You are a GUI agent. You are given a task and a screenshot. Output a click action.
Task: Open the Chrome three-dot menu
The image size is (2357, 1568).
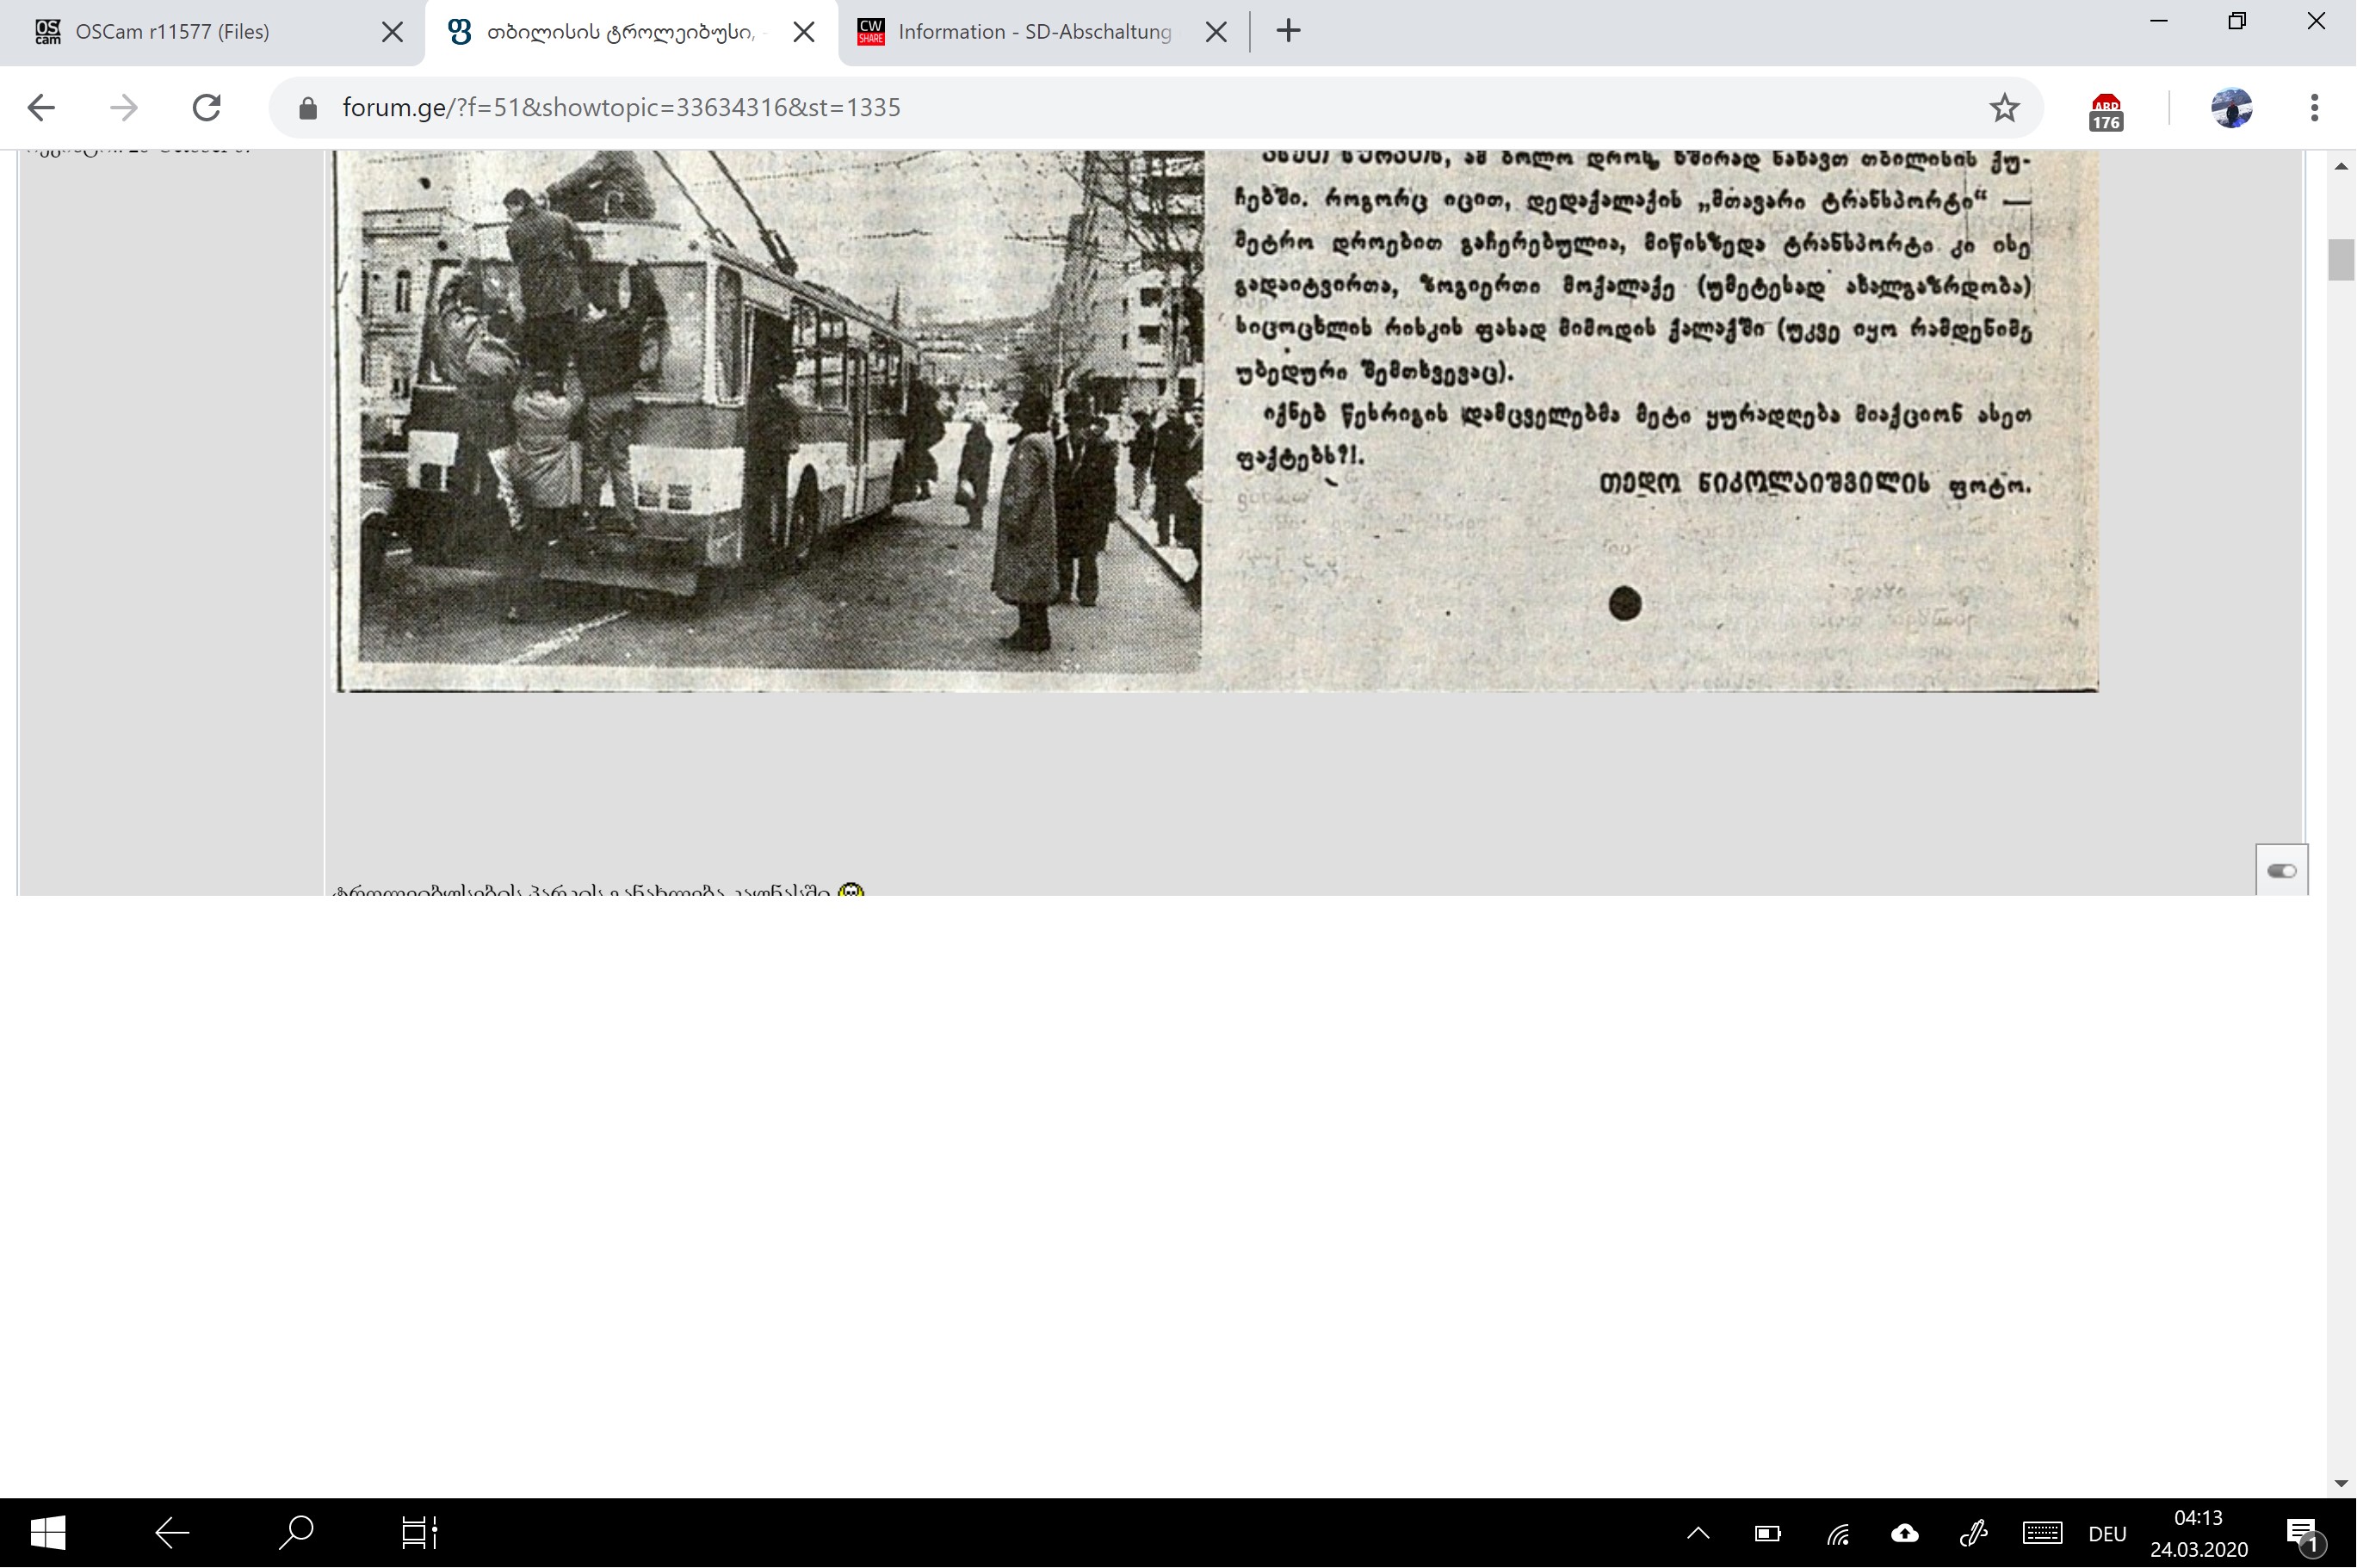click(x=2314, y=108)
